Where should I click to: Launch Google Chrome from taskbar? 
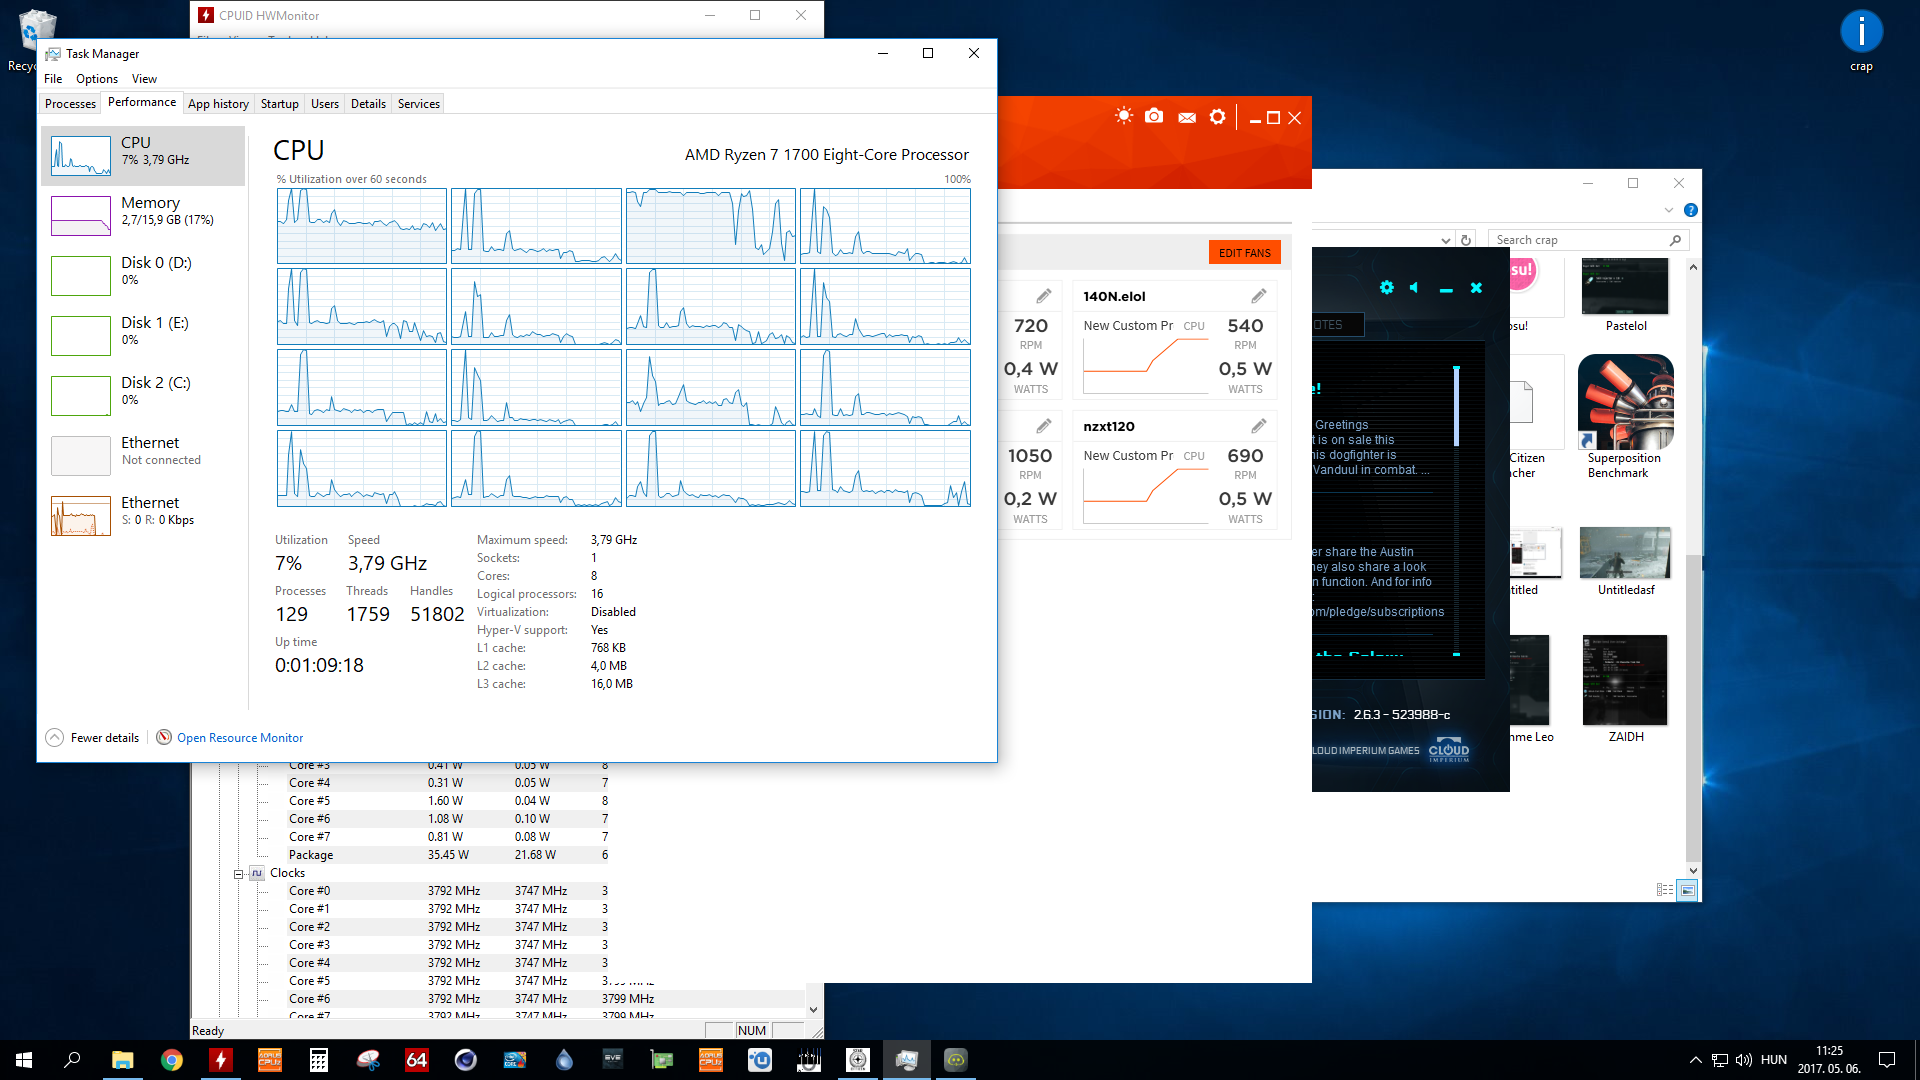tap(171, 1060)
